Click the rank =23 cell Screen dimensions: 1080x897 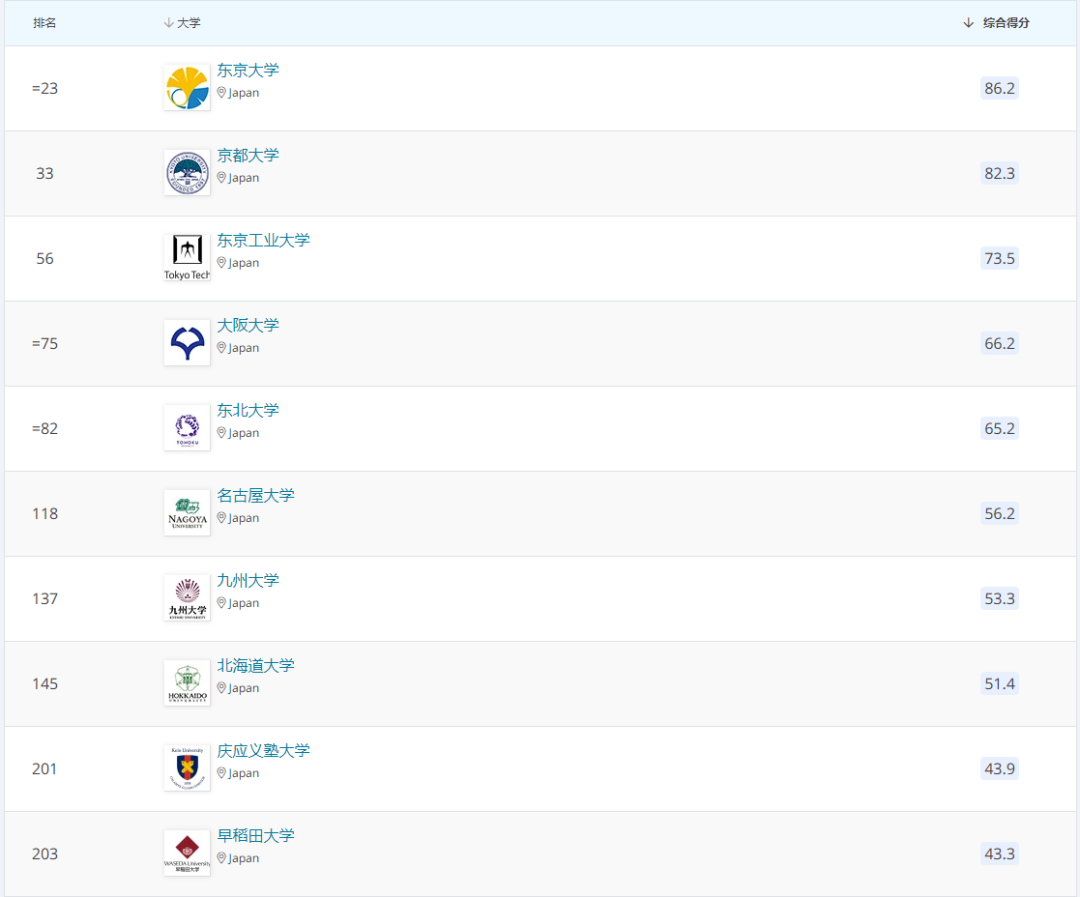[45, 88]
